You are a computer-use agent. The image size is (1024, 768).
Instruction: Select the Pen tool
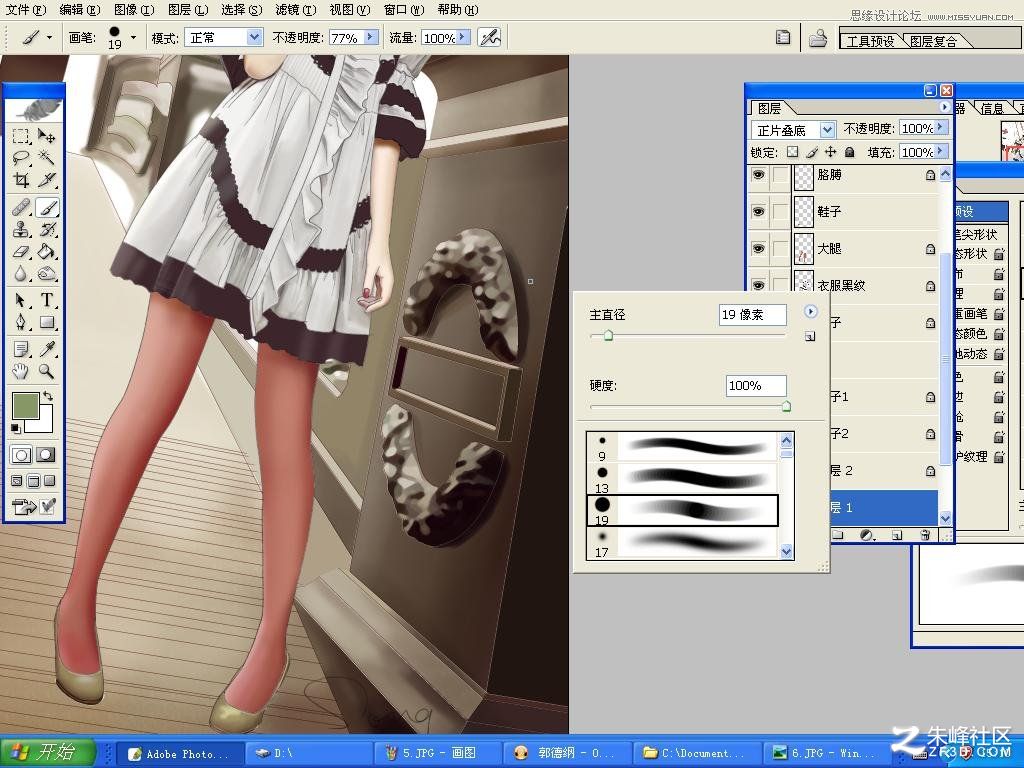21,321
